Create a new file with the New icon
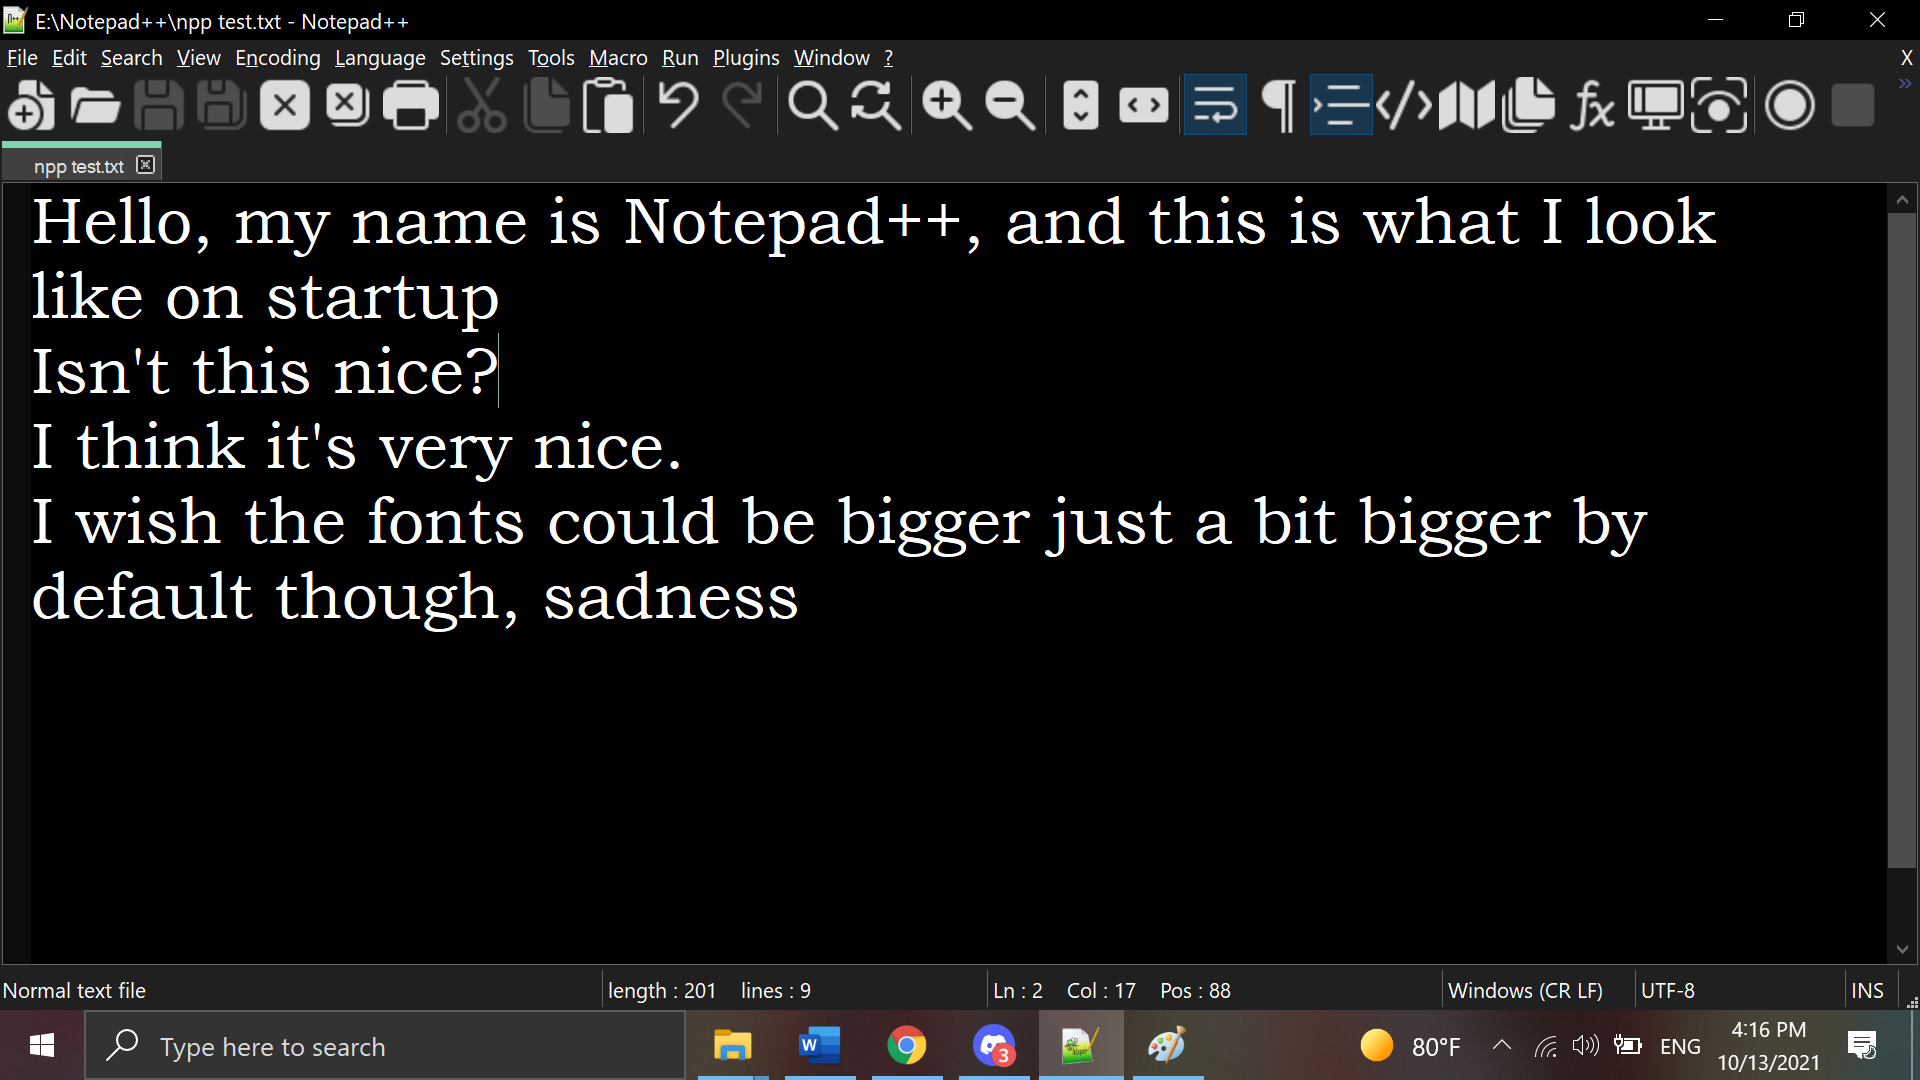This screenshot has width=1920, height=1080. (x=31, y=105)
